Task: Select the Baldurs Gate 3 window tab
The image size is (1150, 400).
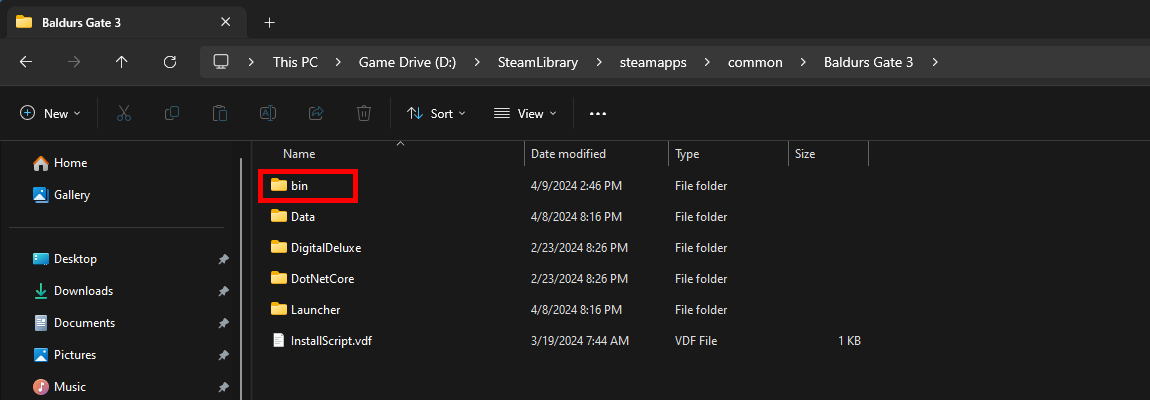Action: click(125, 22)
